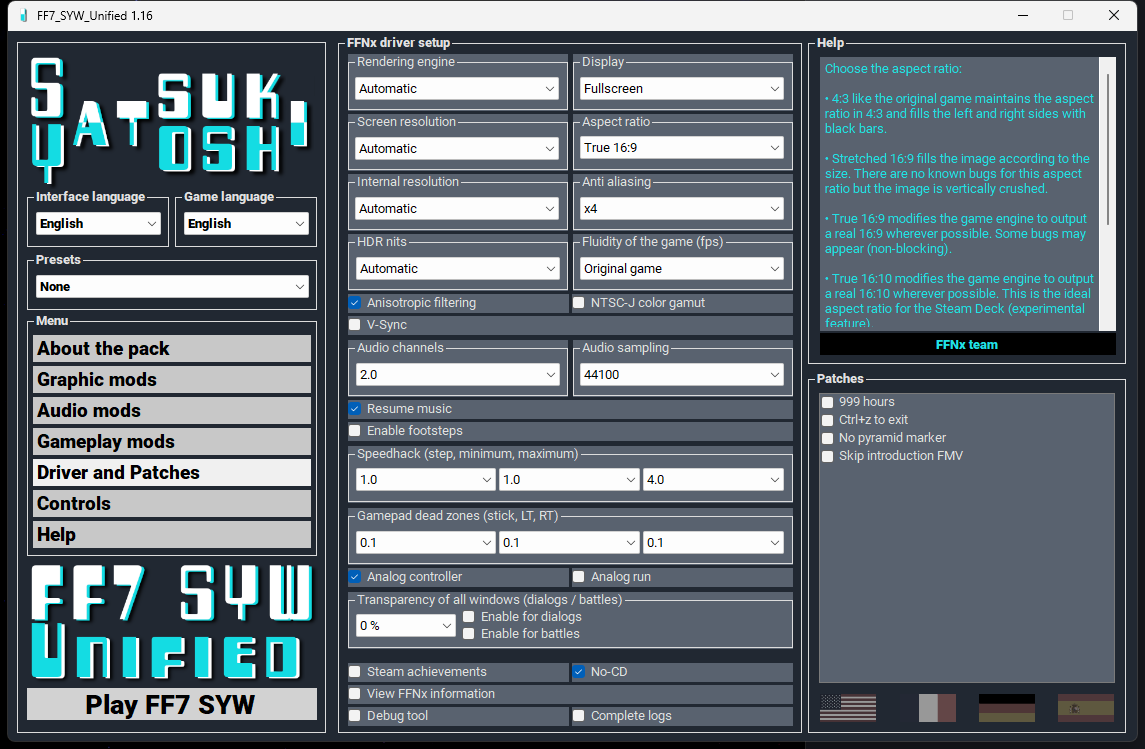Open gamepad RT dead zone dropdown
The height and width of the screenshot is (749, 1145).
713,542
